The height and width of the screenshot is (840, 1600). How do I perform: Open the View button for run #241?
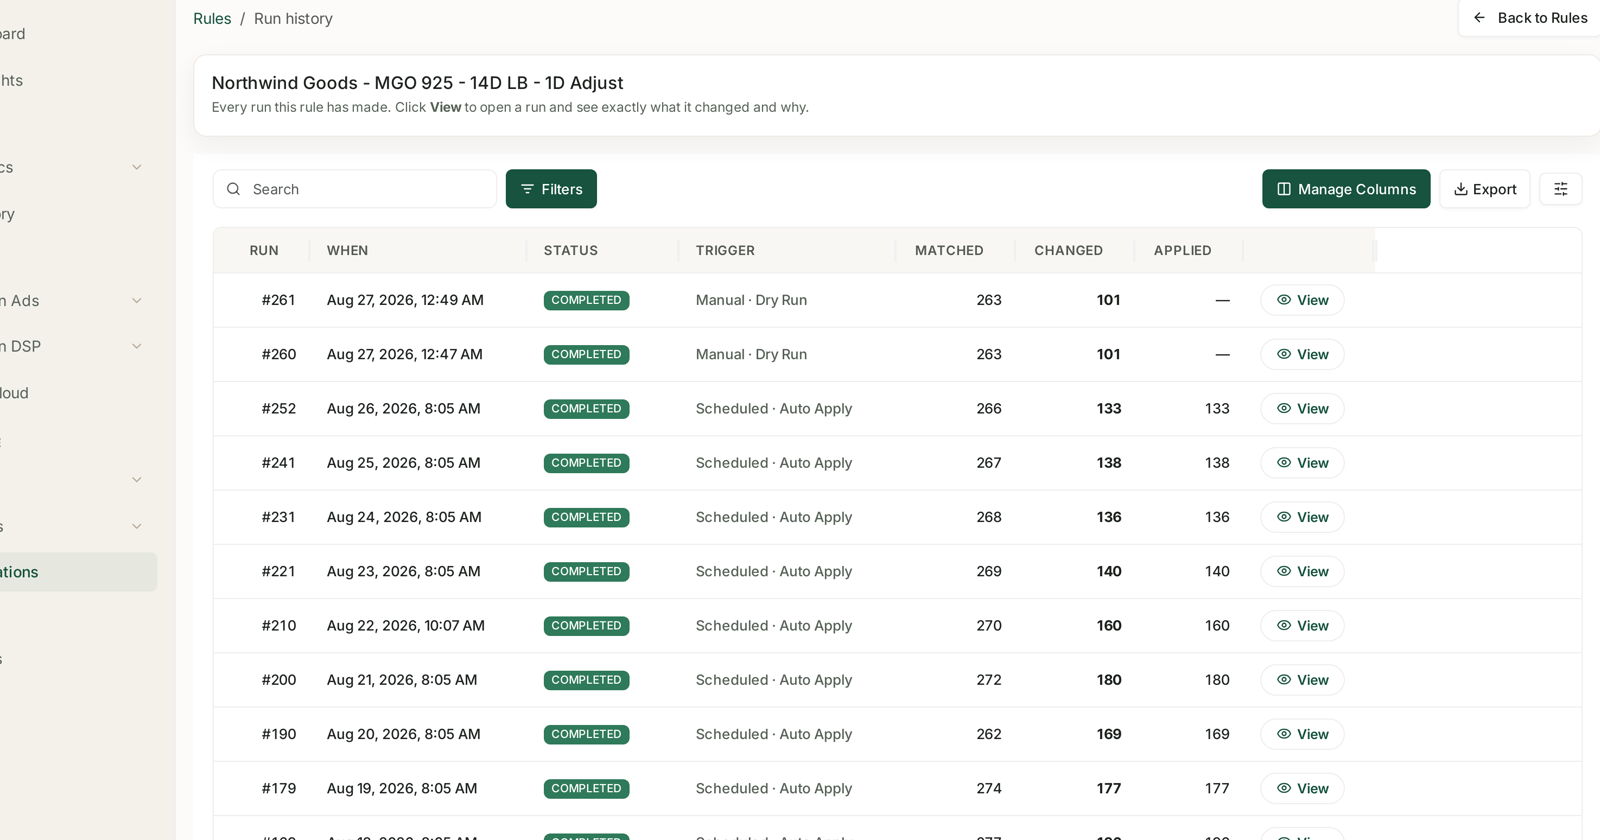point(1302,463)
